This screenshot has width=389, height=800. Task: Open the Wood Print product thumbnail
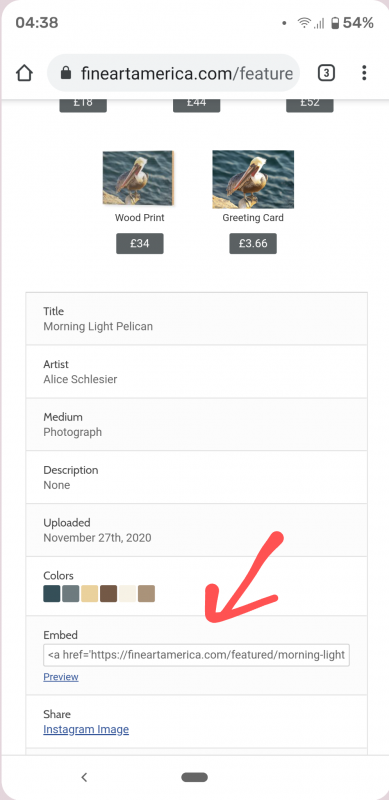tap(139, 178)
